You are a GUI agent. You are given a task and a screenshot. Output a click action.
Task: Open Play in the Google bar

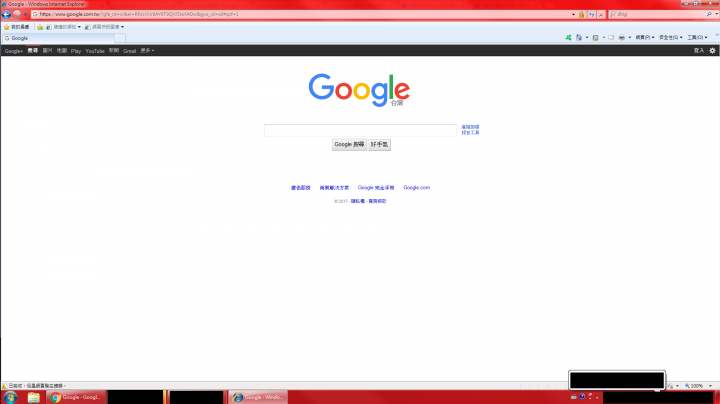[x=76, y=51]
